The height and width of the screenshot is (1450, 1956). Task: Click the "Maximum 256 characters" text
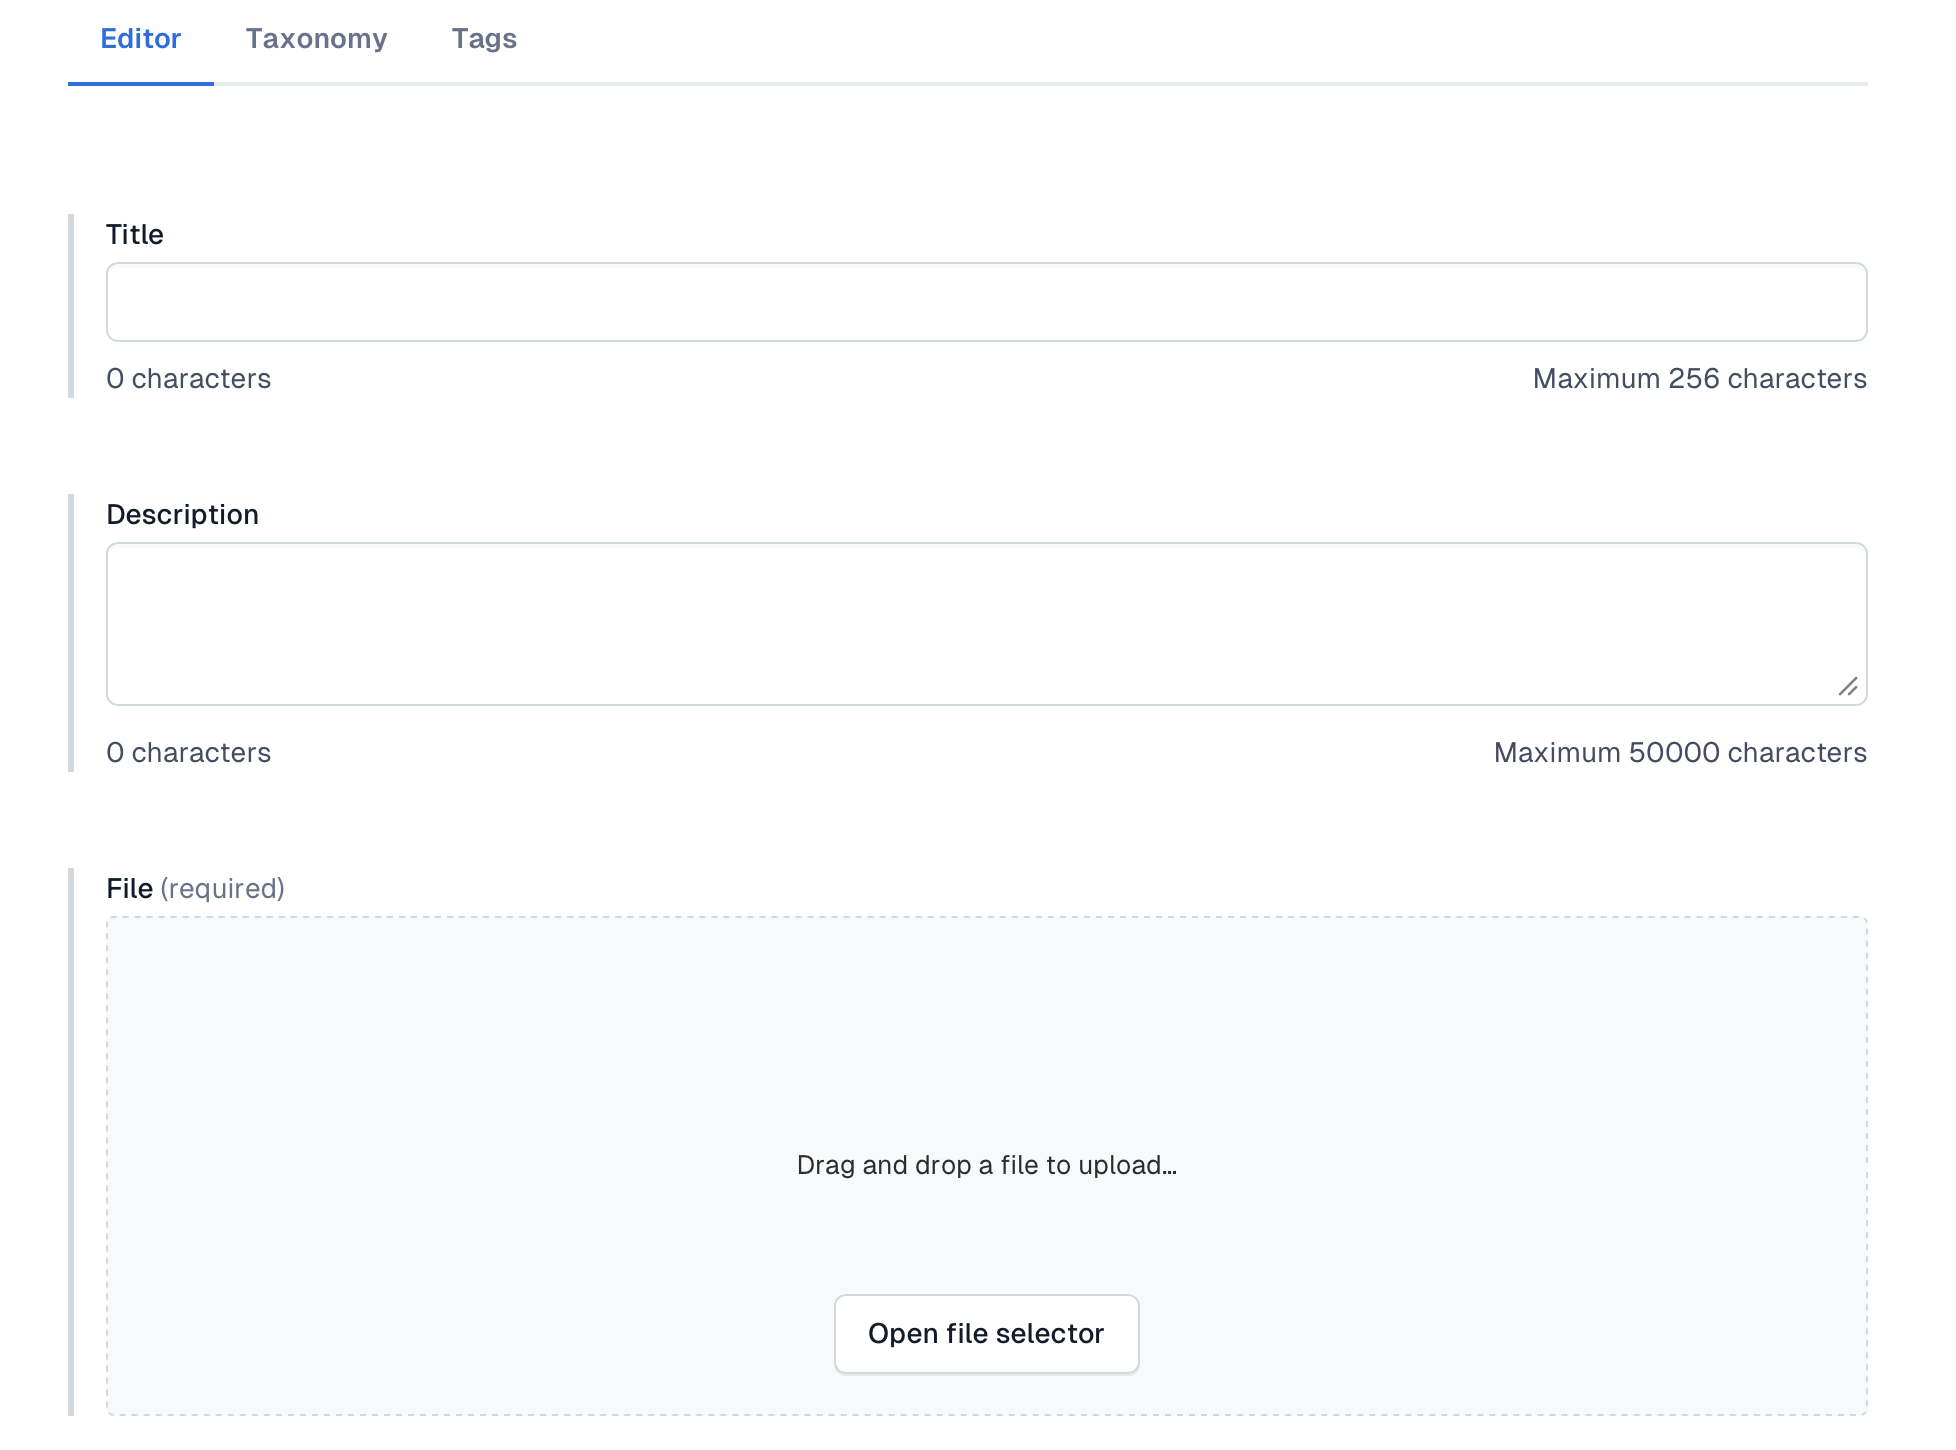click(1699, 379)
